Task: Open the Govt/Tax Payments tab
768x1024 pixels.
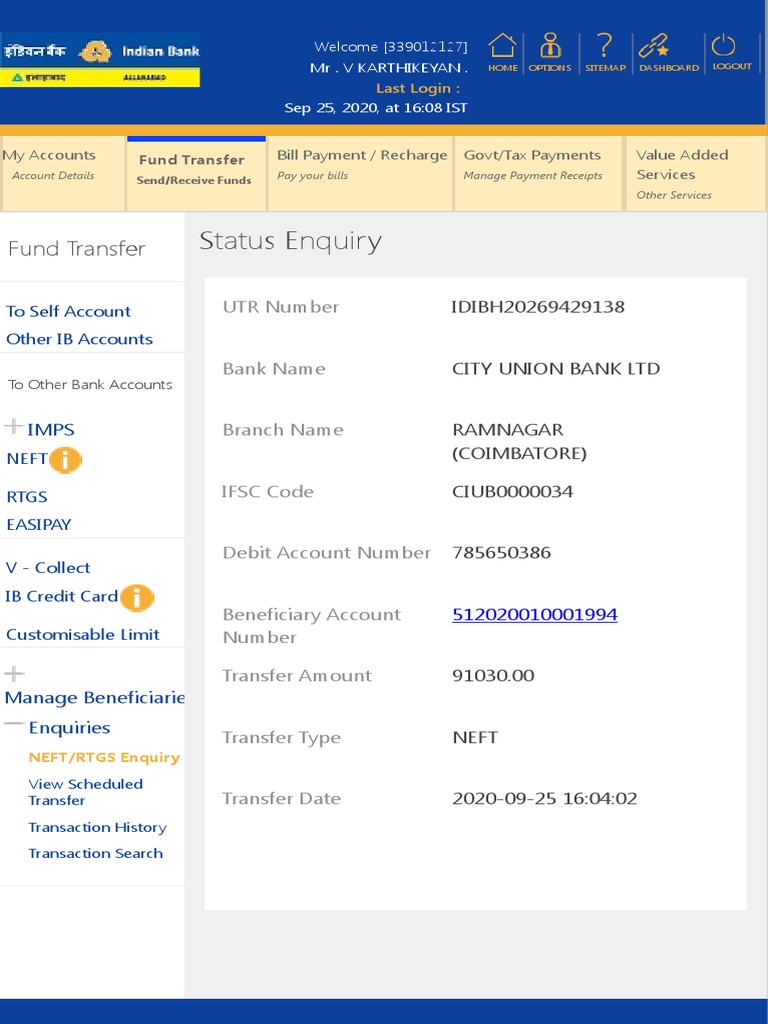Action: click(x=537, y=173)
